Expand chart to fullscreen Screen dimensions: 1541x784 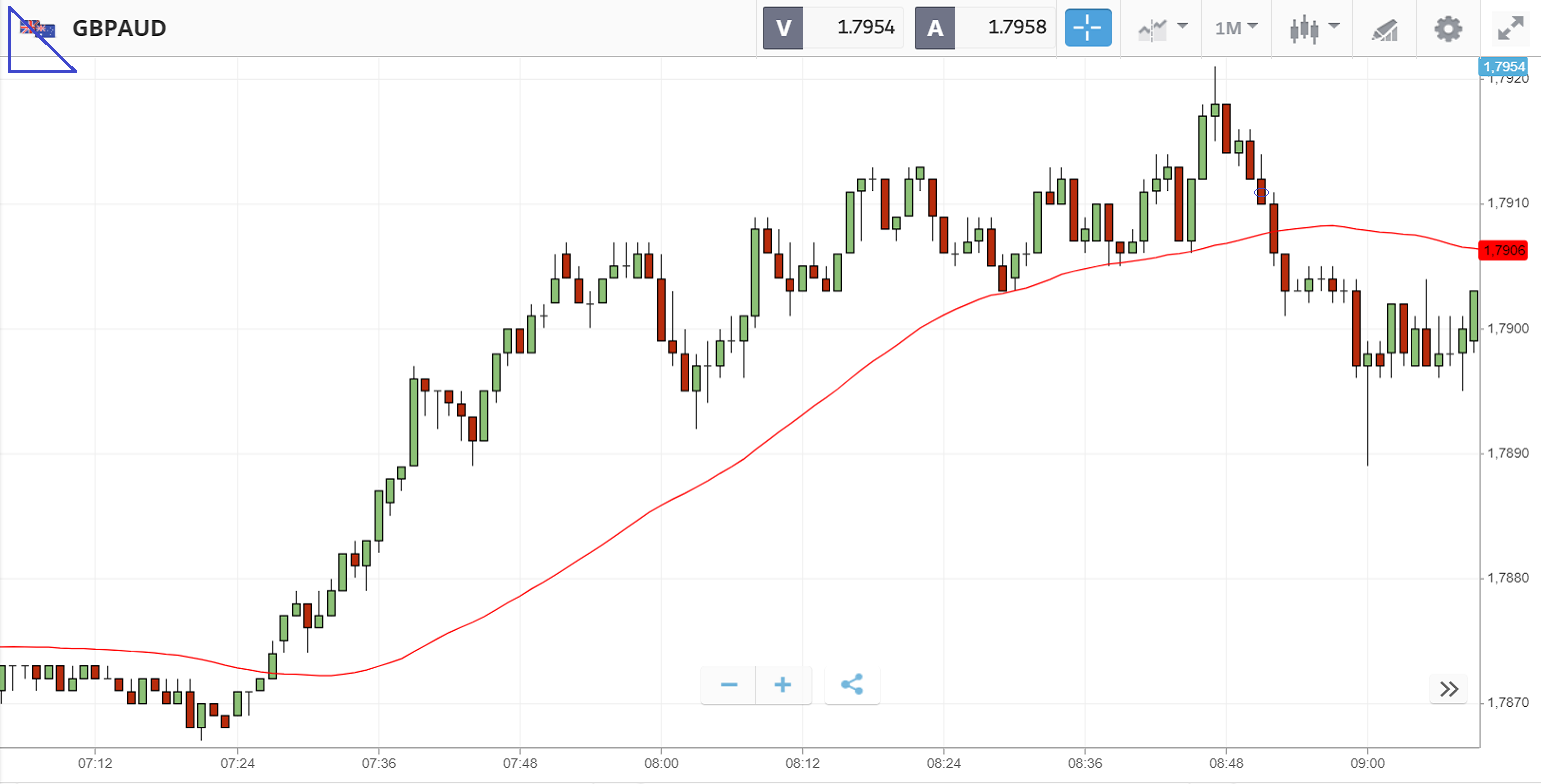(1510, 28)
